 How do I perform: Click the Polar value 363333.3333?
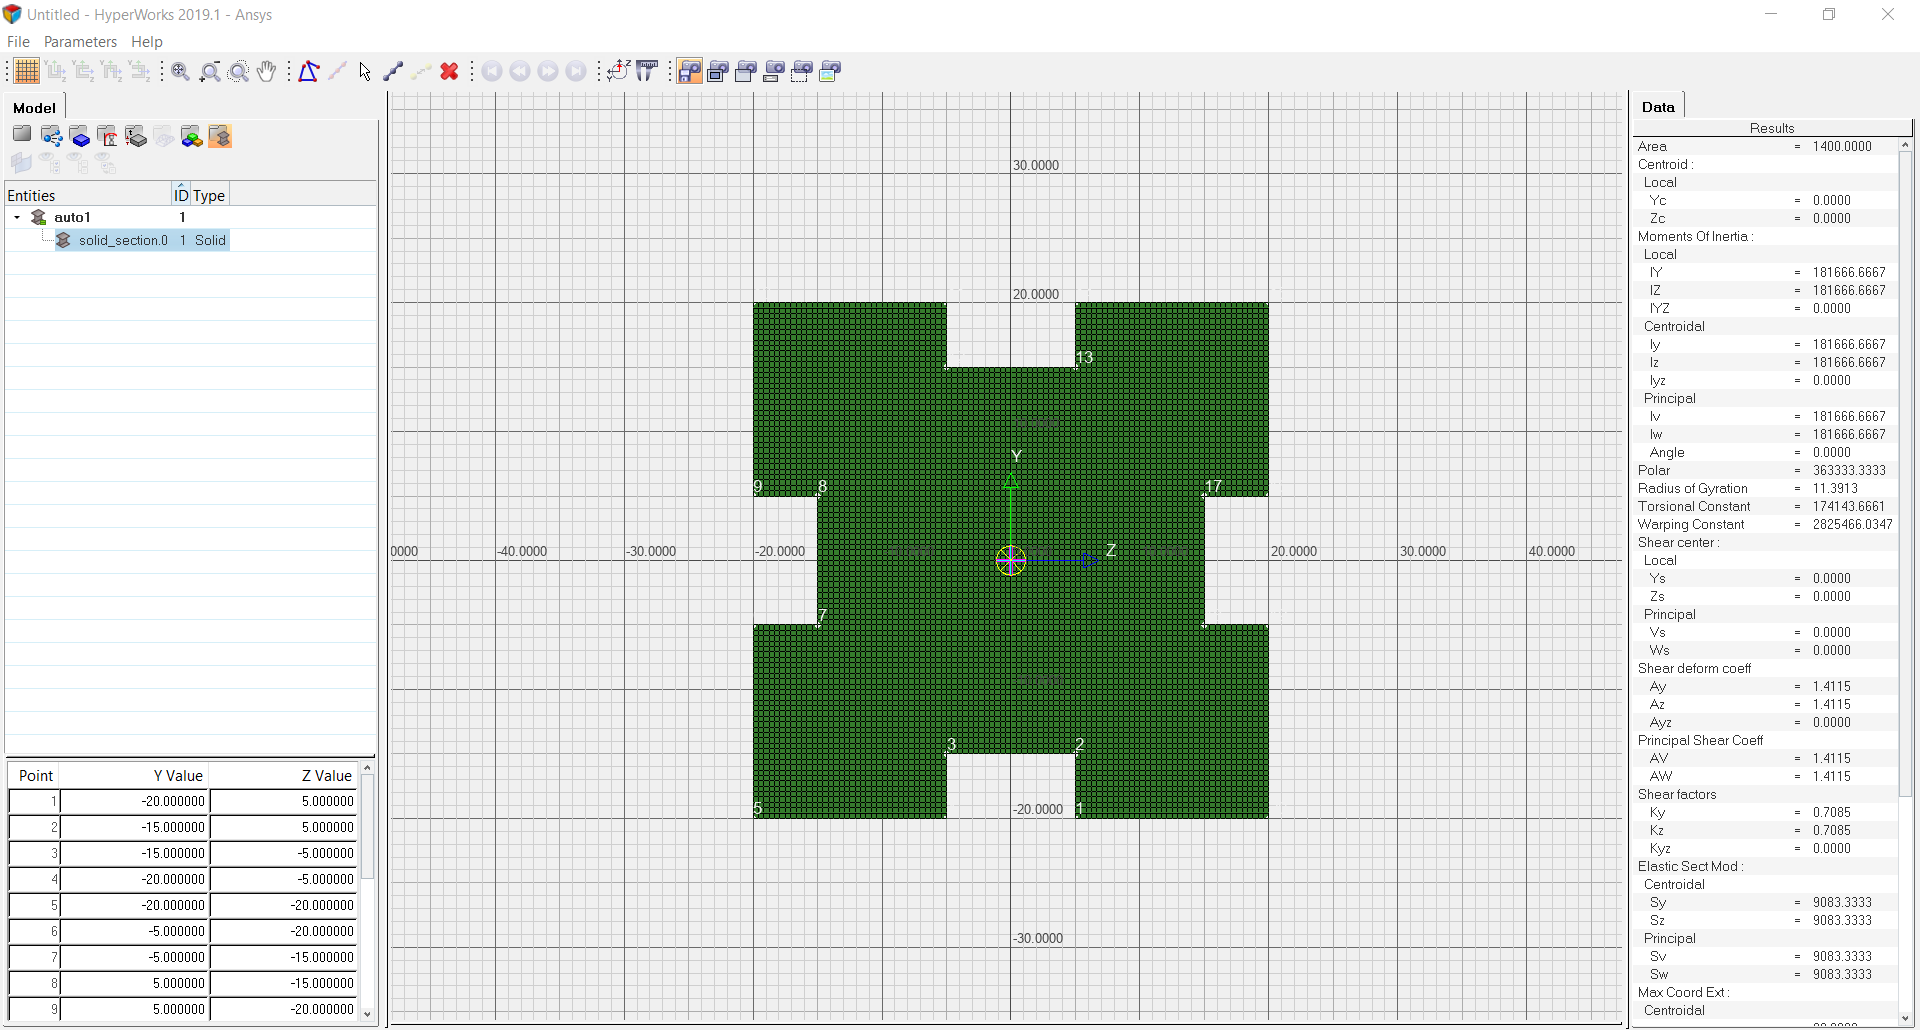point(1849,470)
